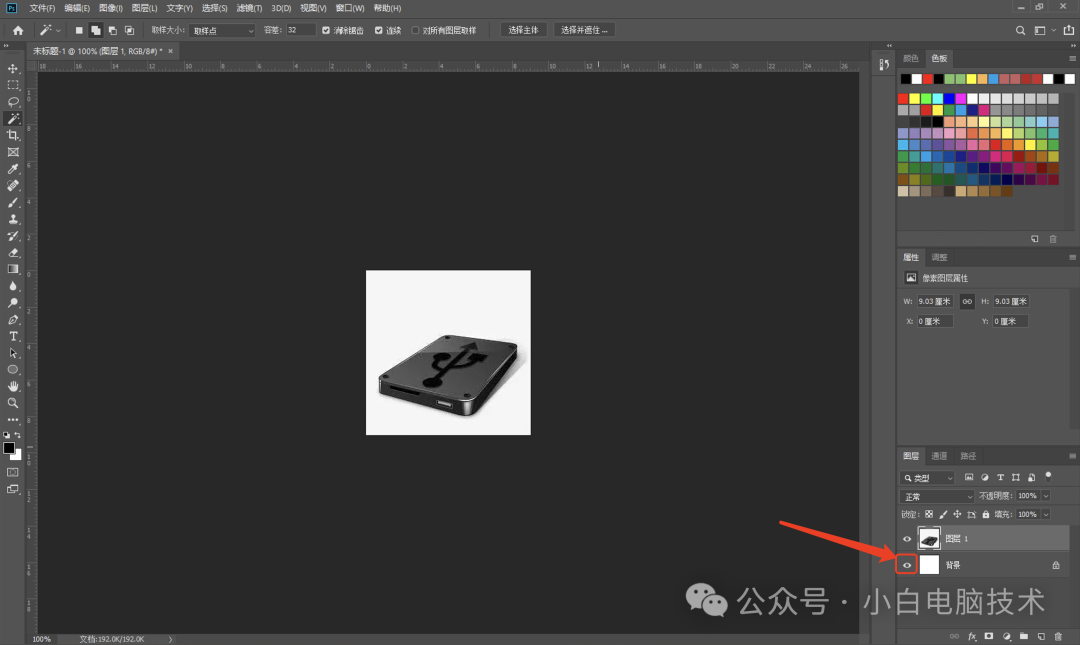Open the blend mode 正常 dropdown

coord(937,496)
